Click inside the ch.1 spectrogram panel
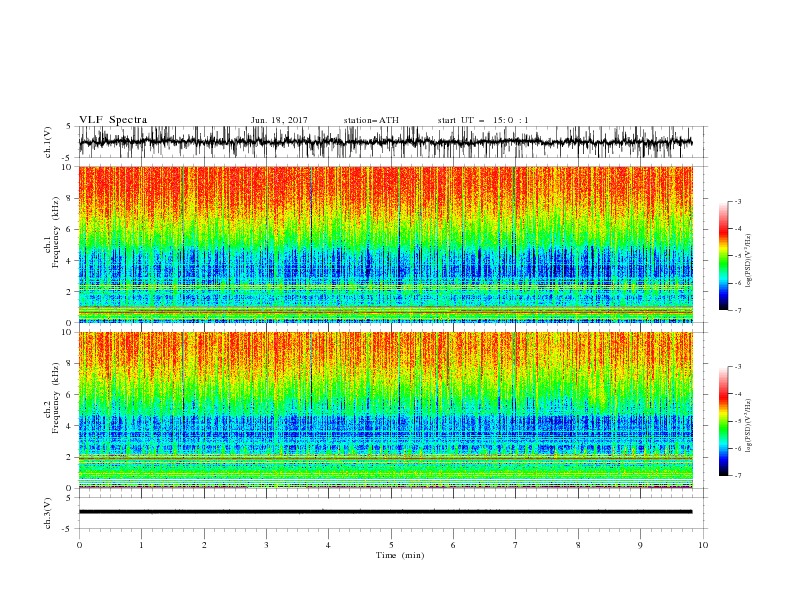The height and width of the screenshot is (612, 792). (x=385, y=244)
